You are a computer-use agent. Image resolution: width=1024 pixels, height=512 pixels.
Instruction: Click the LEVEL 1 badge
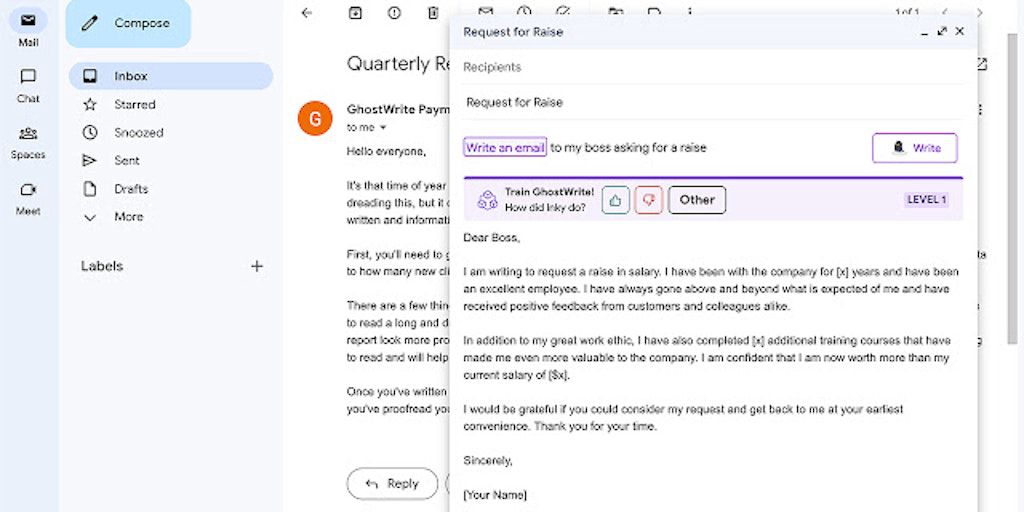(927, 200)
